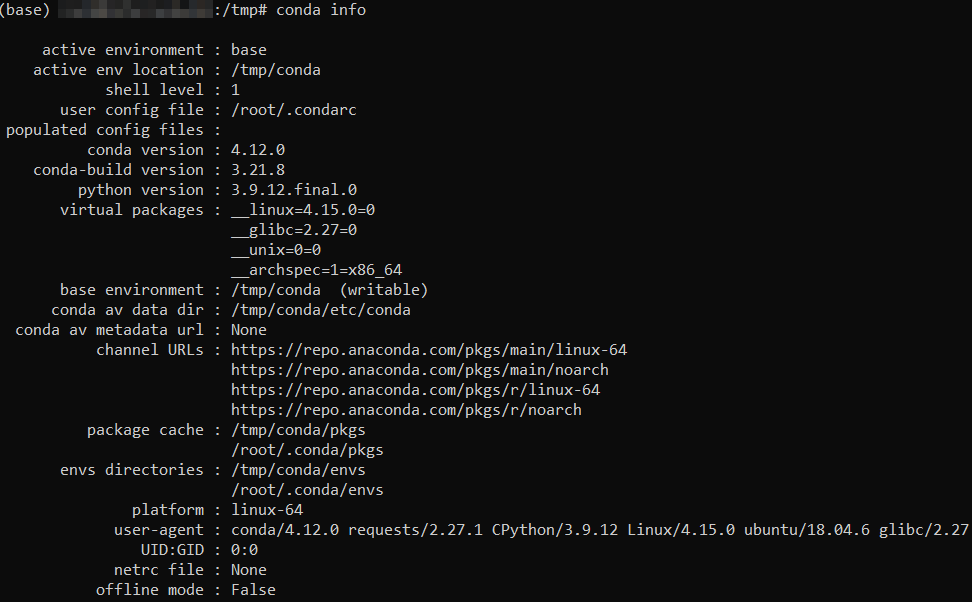Screen dimensions: 972x602
Task: Click the __linux=4.15.0=0 virtual package
Action: 303,210
